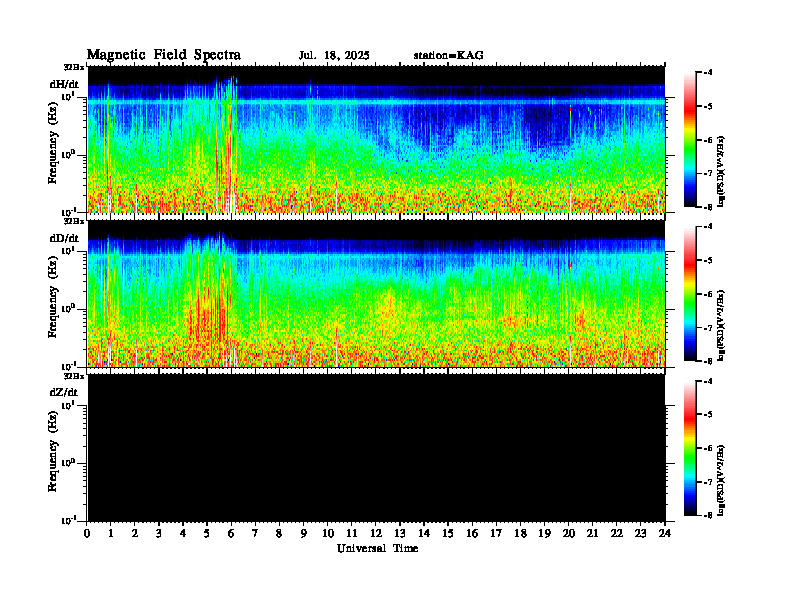Viewport: 792px width, 612px height.
Task: Click the blank black dZ/dt plot area
Action: tap(376, 447)
